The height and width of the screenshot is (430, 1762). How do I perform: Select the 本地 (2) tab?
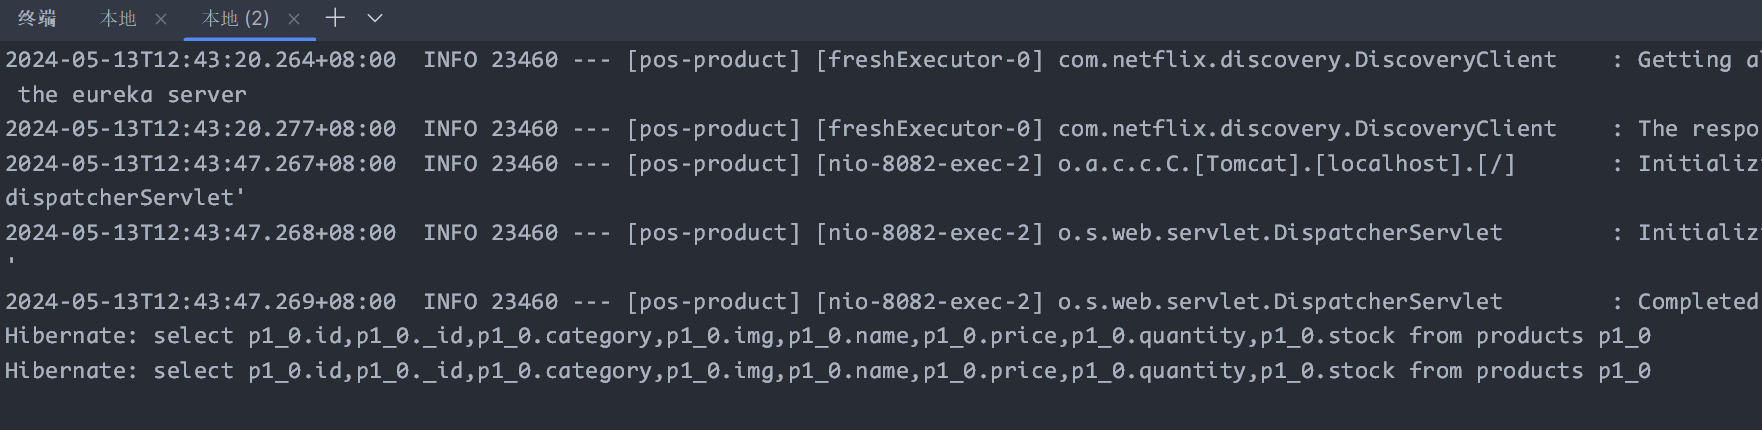235,19
